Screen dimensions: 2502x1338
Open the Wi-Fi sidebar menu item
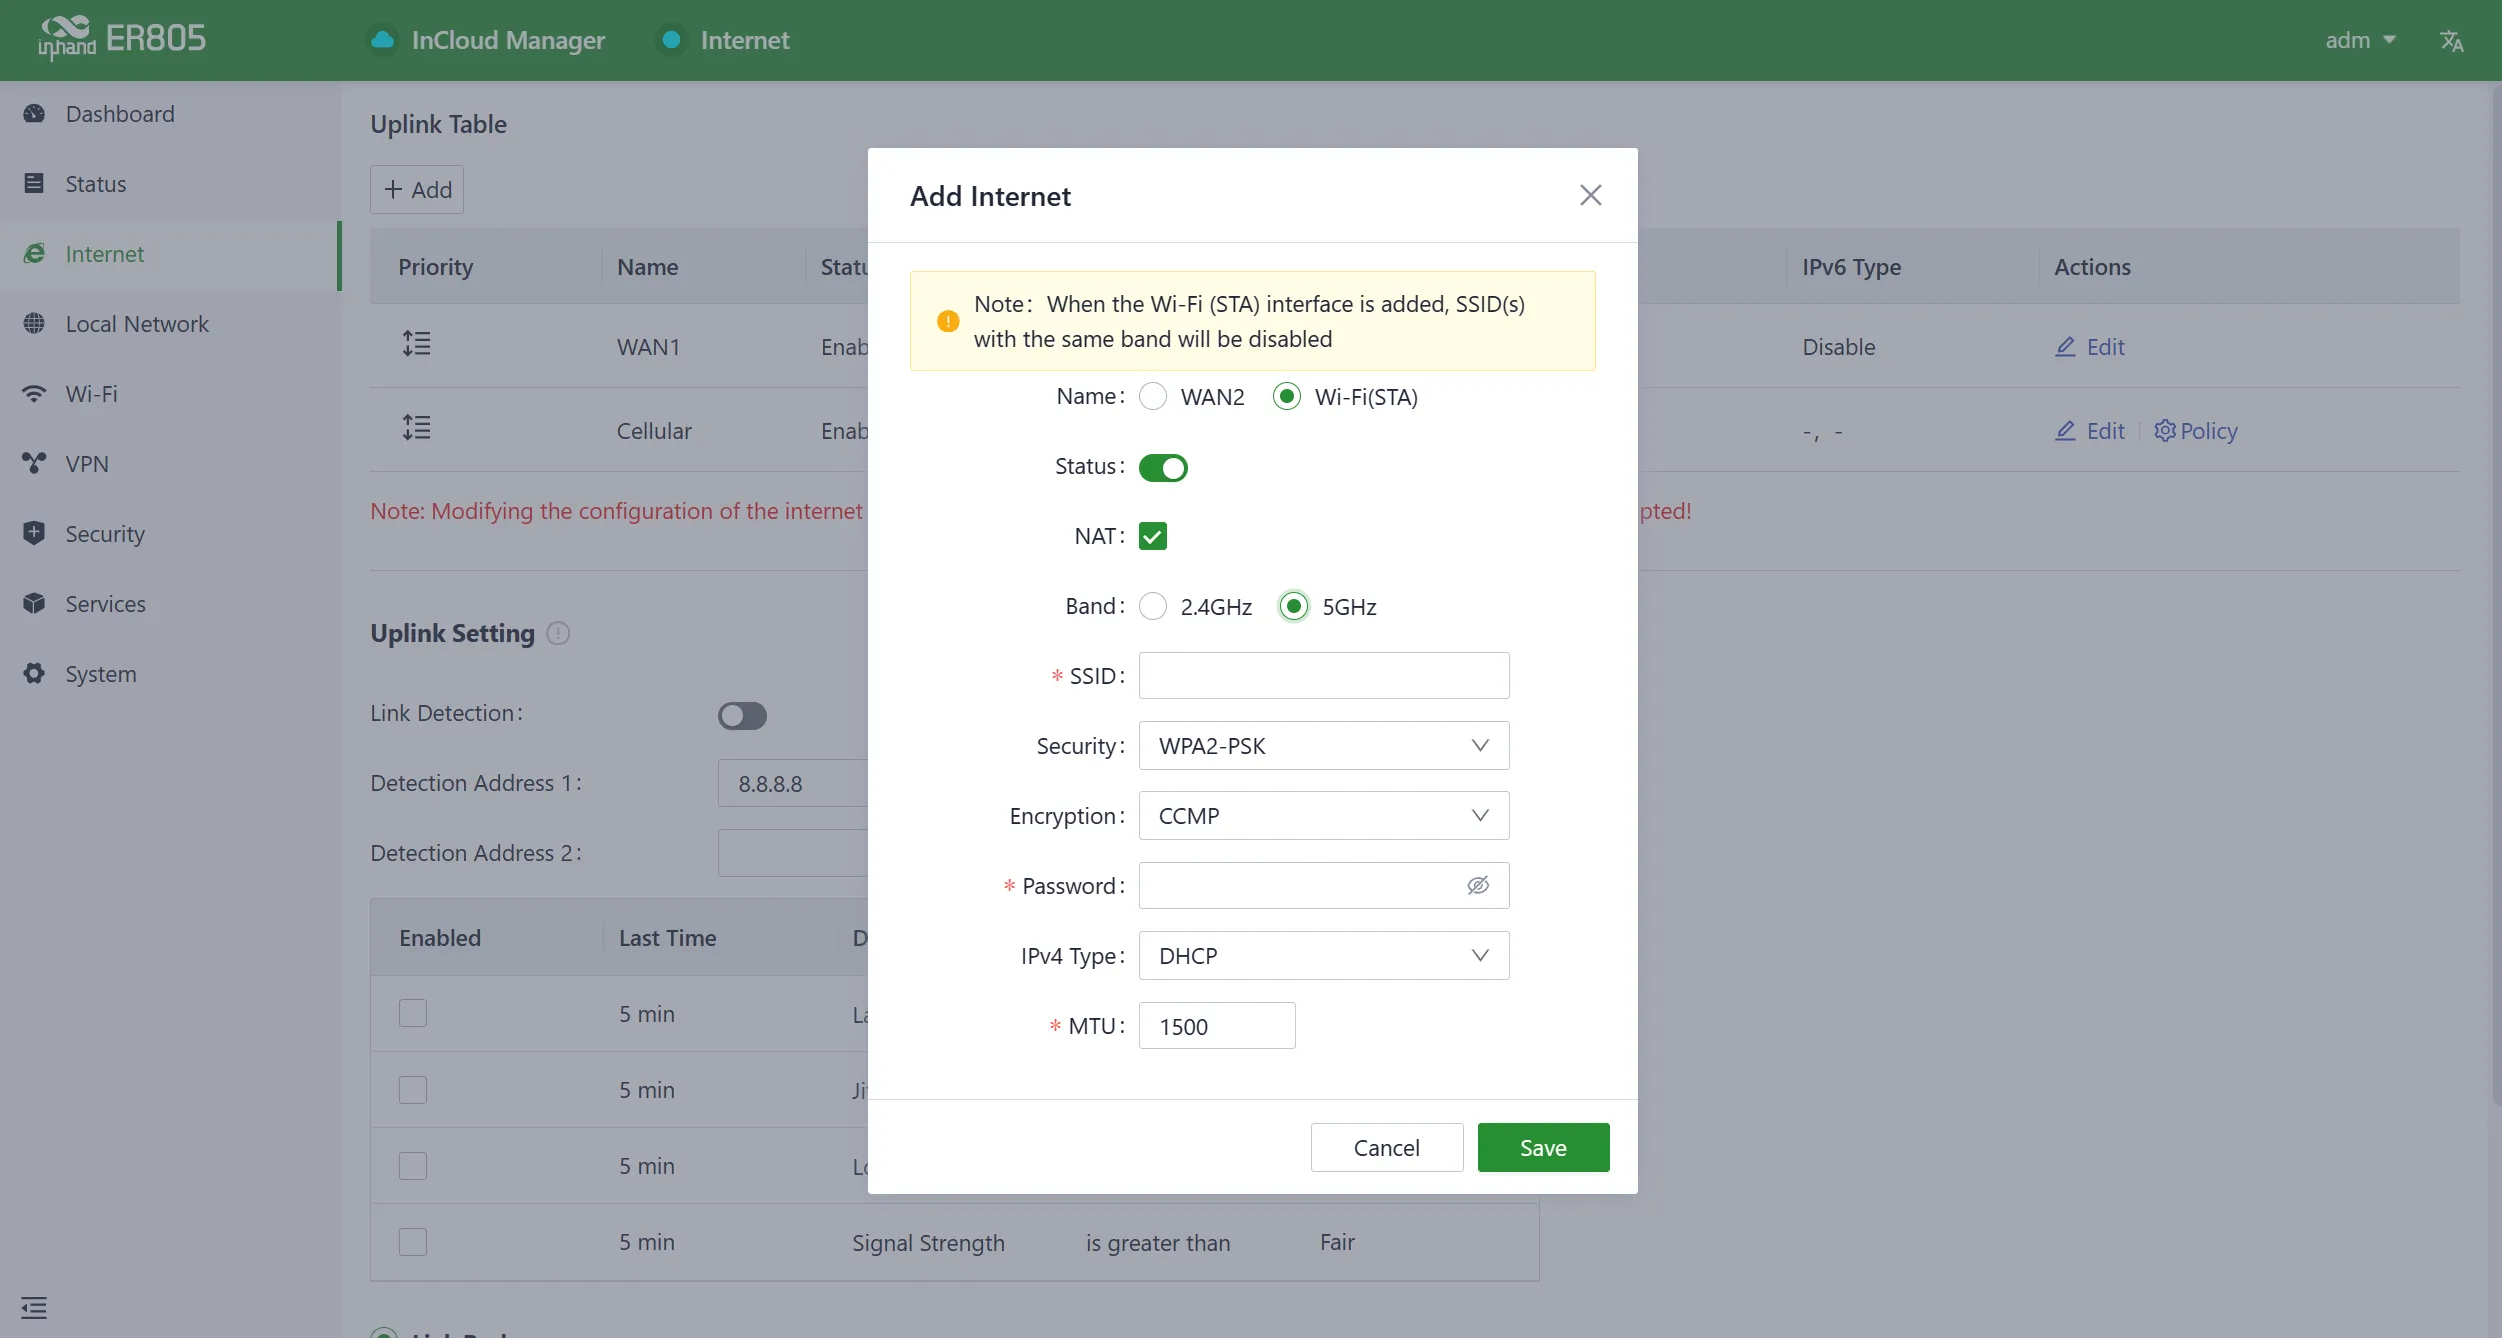[x=170, y=394]
